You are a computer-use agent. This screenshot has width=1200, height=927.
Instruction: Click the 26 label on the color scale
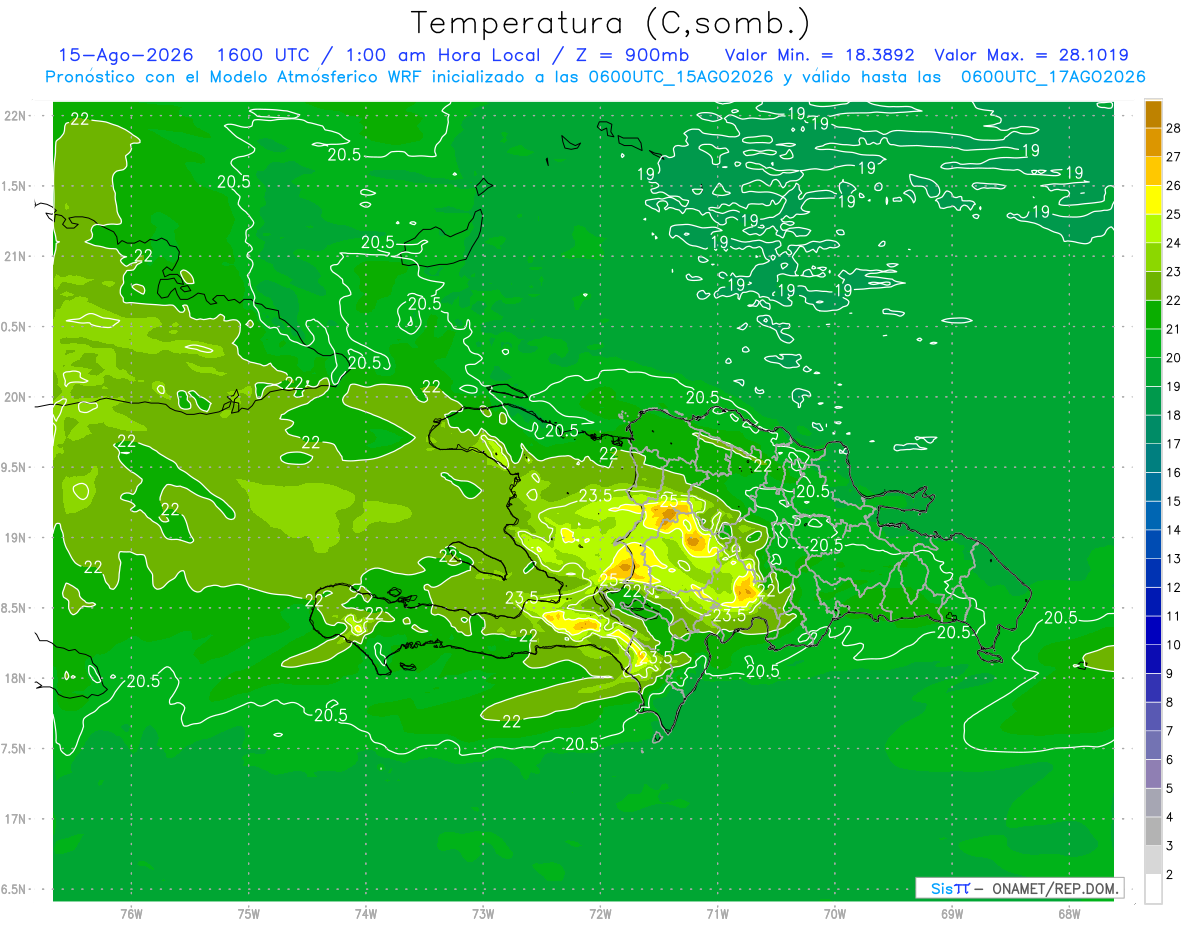1175,185
